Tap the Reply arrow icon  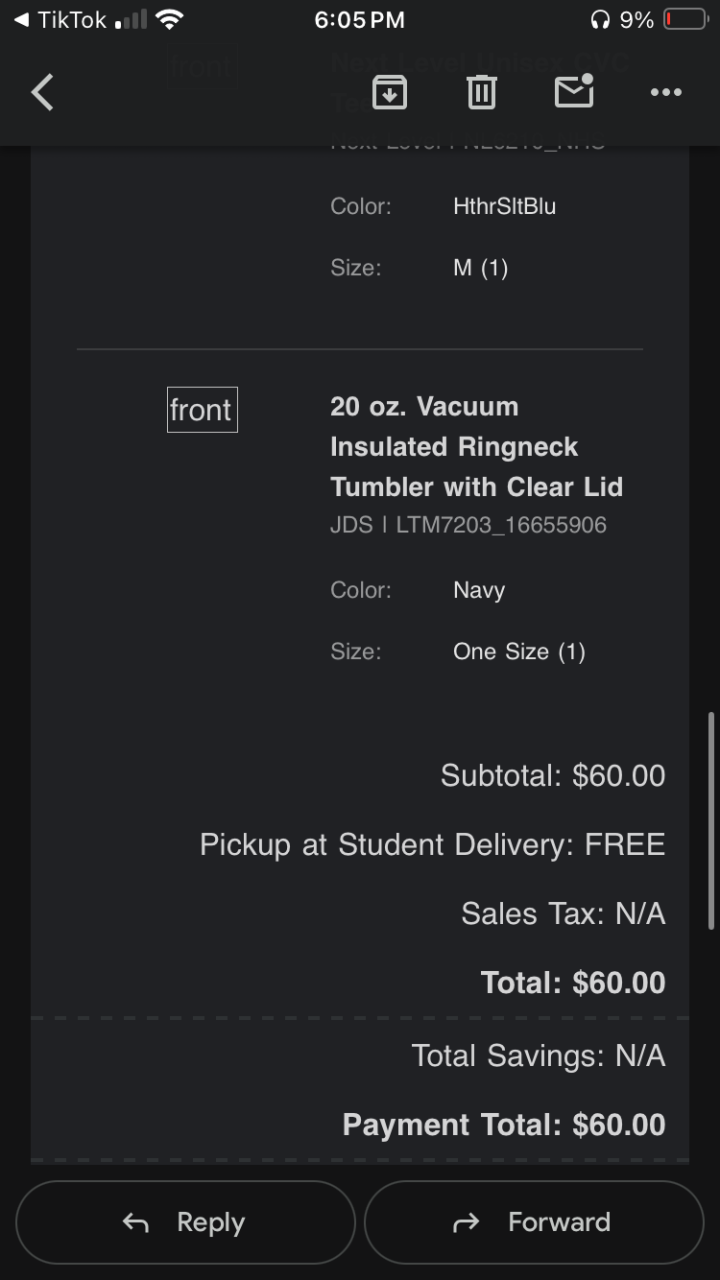135,1222
